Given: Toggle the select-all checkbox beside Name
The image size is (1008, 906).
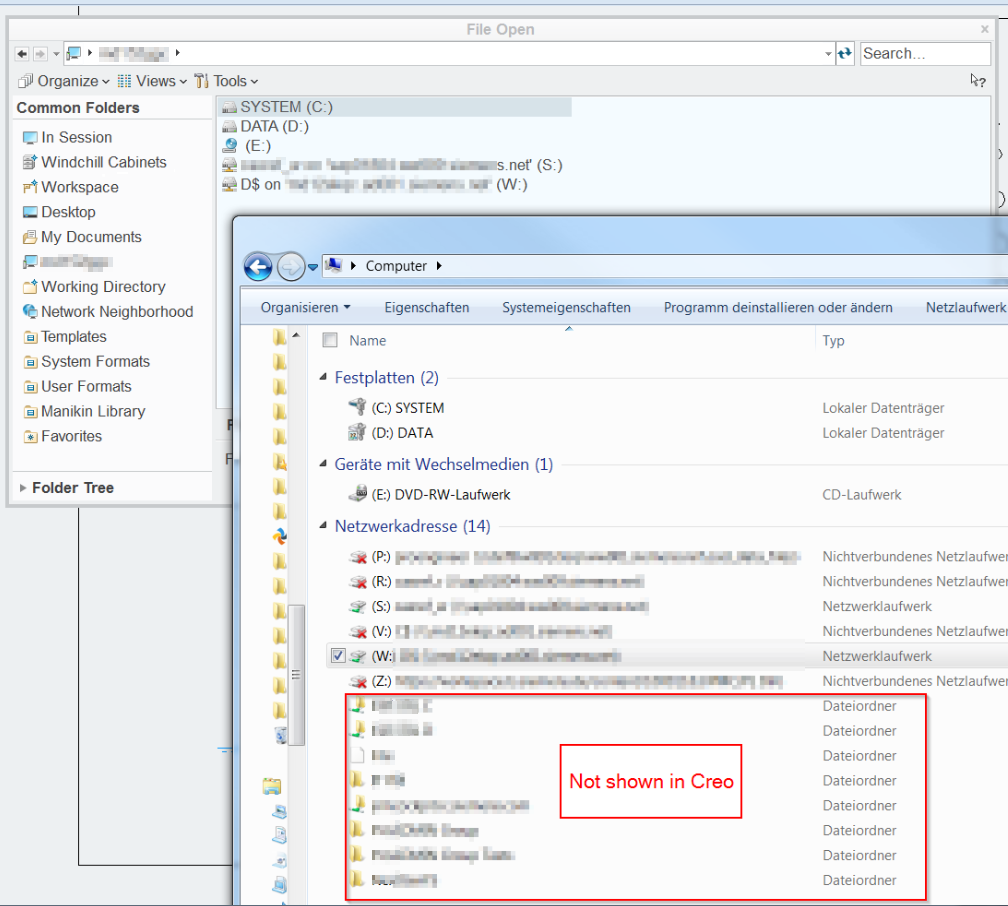Looking at the screenshot, I should [330, 340].
